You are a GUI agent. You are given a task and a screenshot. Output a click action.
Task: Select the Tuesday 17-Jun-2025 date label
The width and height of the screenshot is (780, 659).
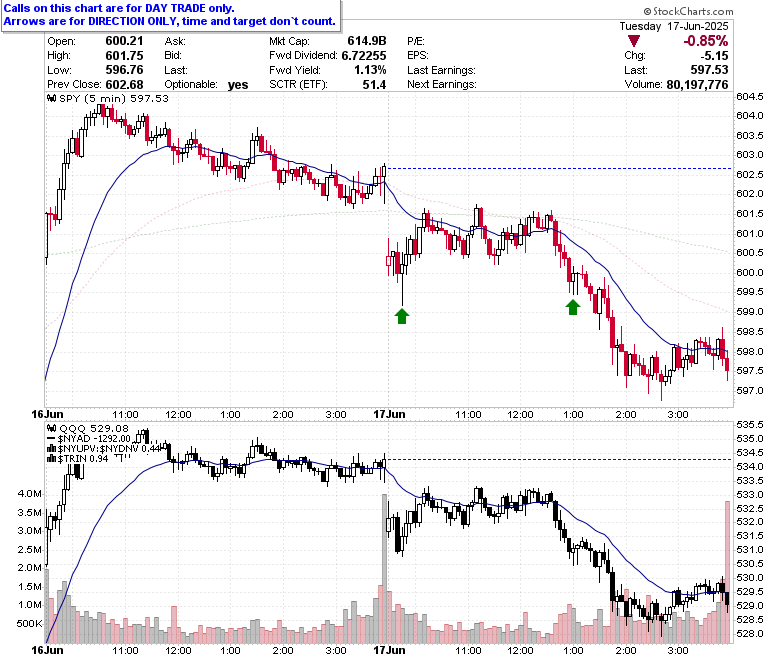(x=674, y=26)
